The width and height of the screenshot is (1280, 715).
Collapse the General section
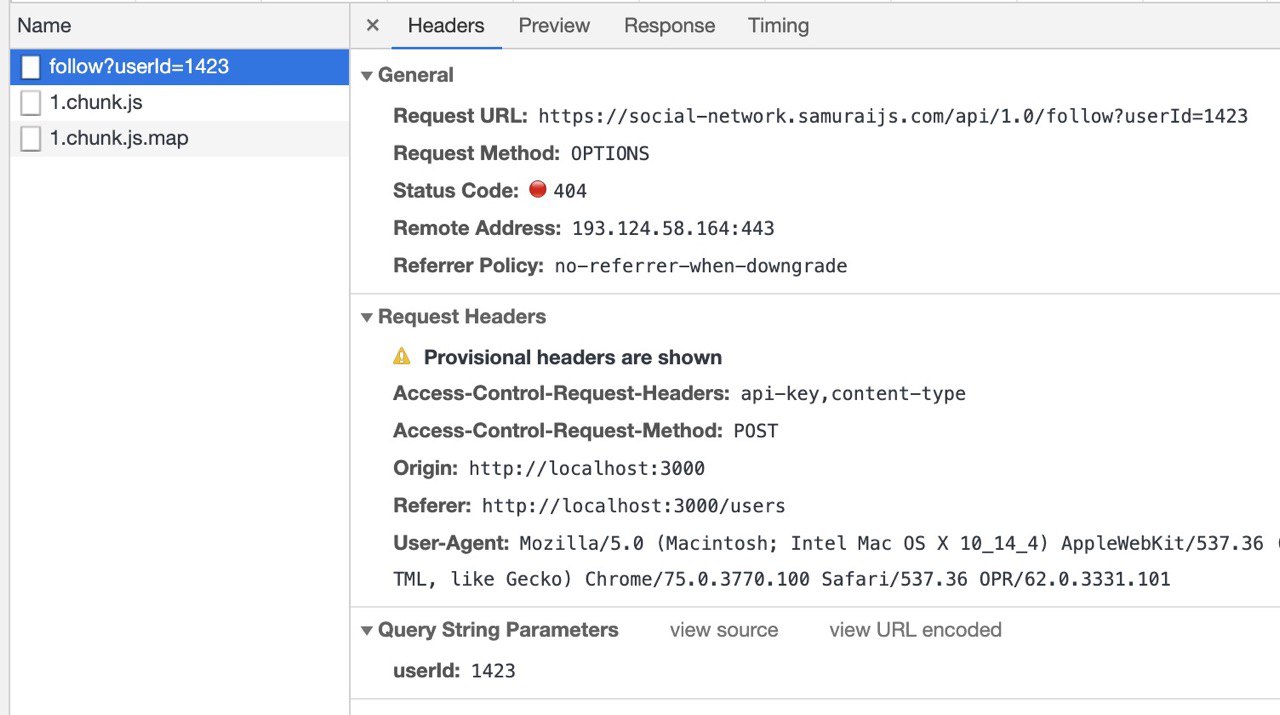point(367,76)
